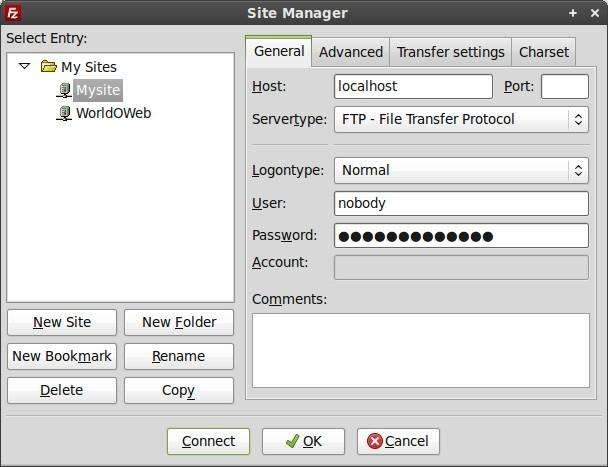608x467 pixels.
Task: Click the Cancel button
Action: (398, 441)
